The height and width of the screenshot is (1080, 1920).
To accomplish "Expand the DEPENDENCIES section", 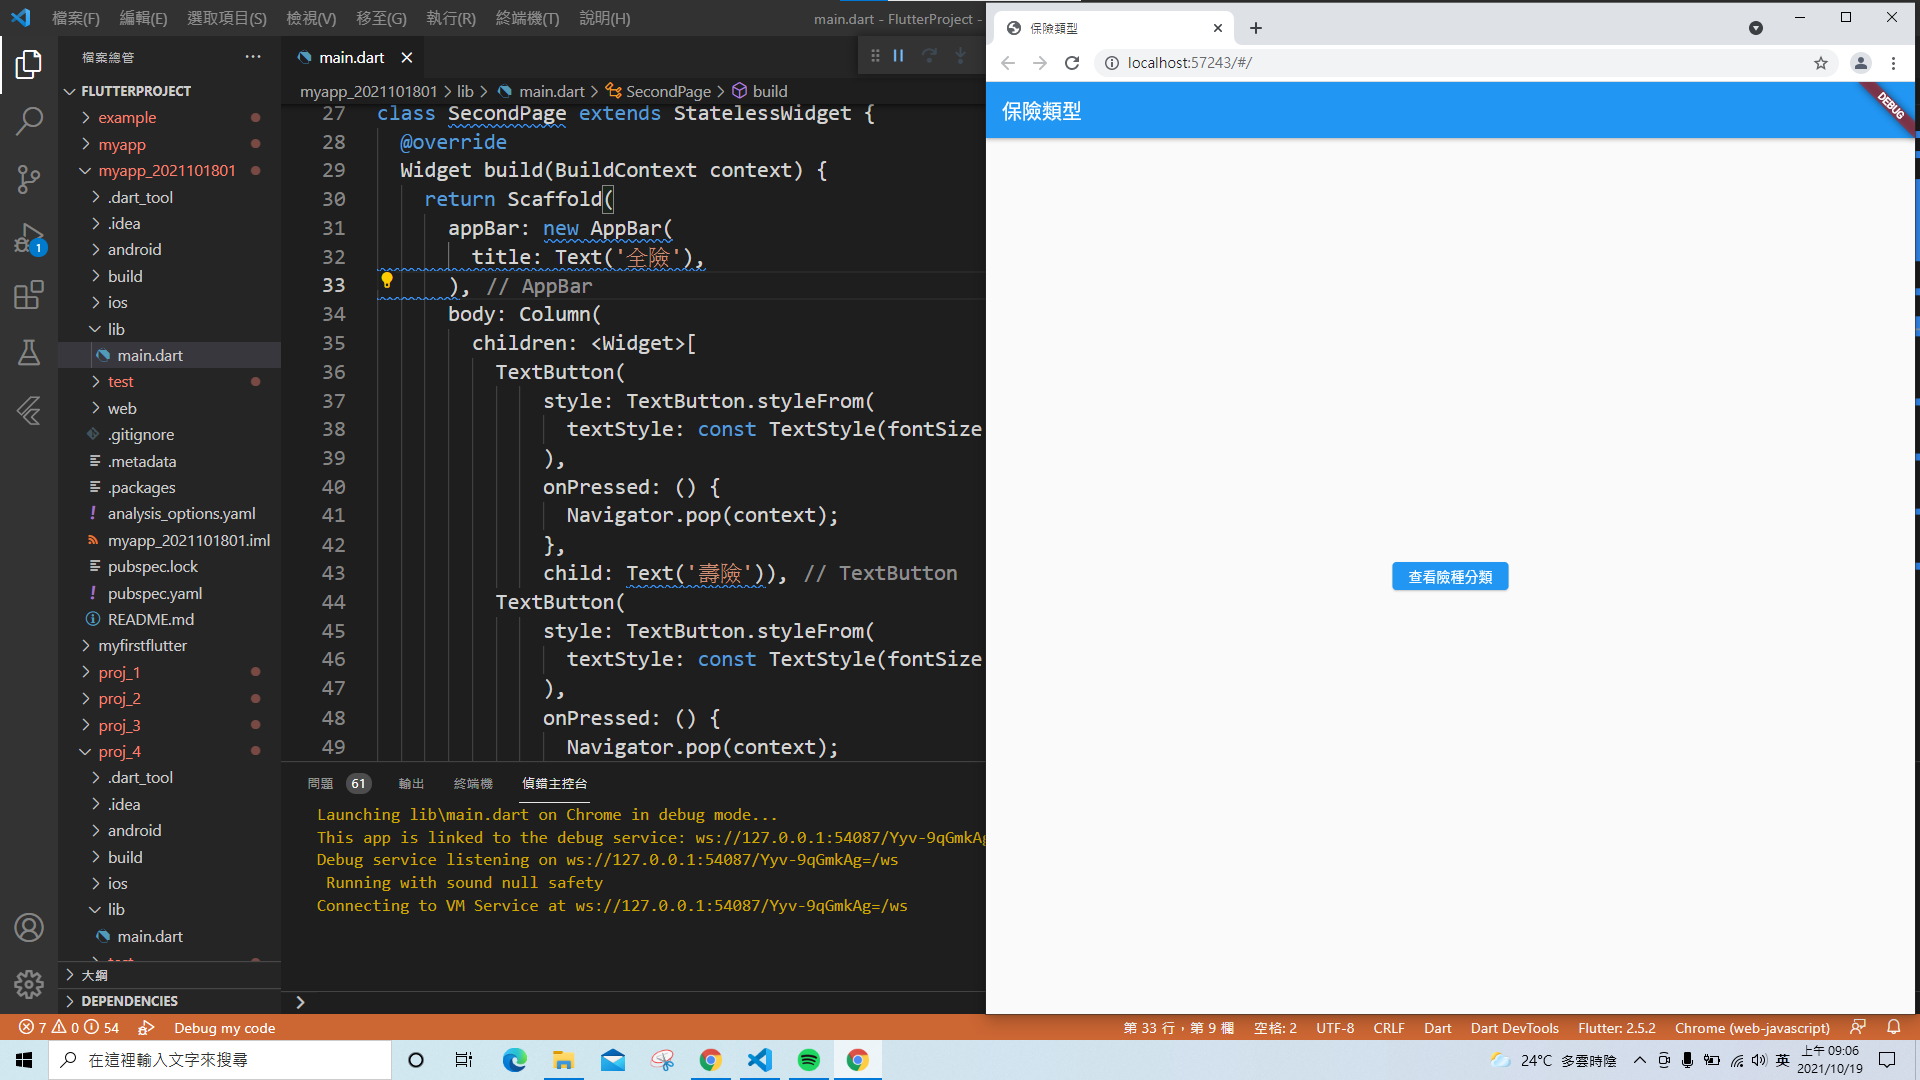I will point(130,1001).
